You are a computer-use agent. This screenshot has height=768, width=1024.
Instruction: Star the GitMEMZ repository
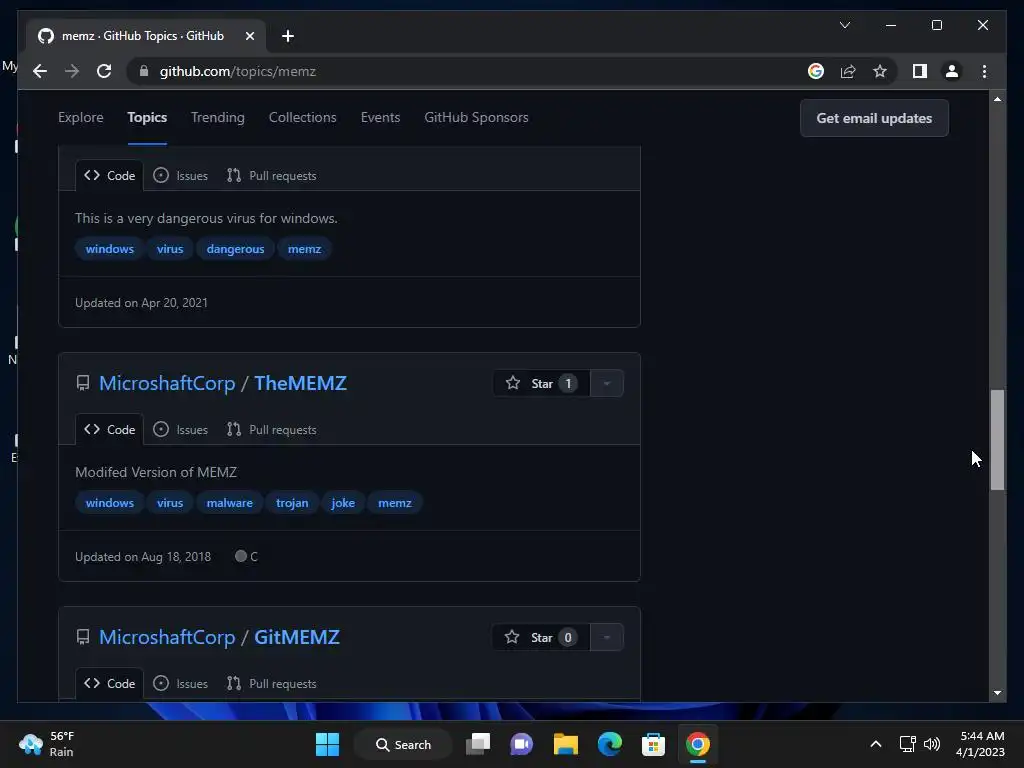(541, 637)
